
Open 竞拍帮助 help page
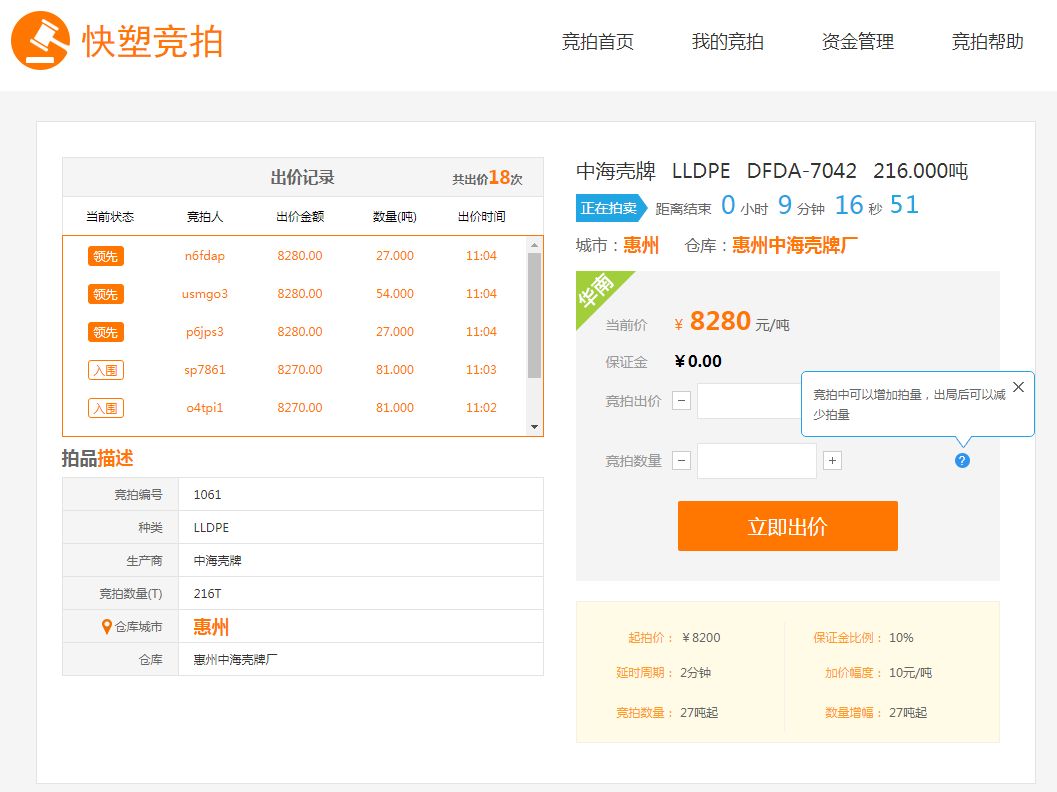point(987,42)
